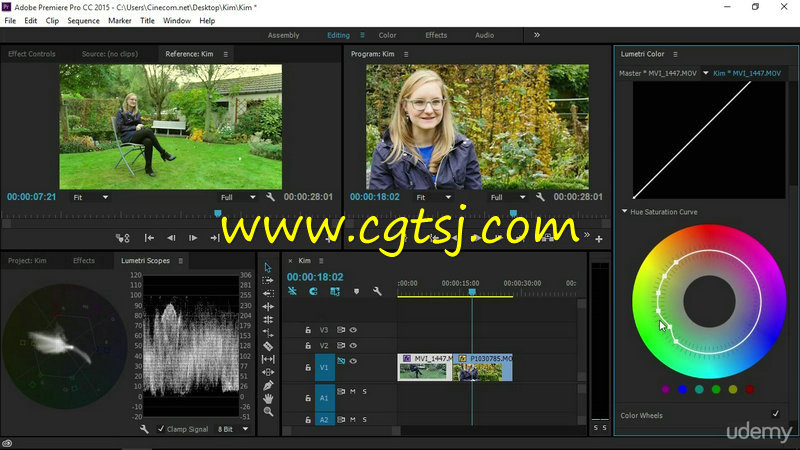Select the blue hue color dot
Viewport: 800px width, 450px height.
tap(682, 389)
